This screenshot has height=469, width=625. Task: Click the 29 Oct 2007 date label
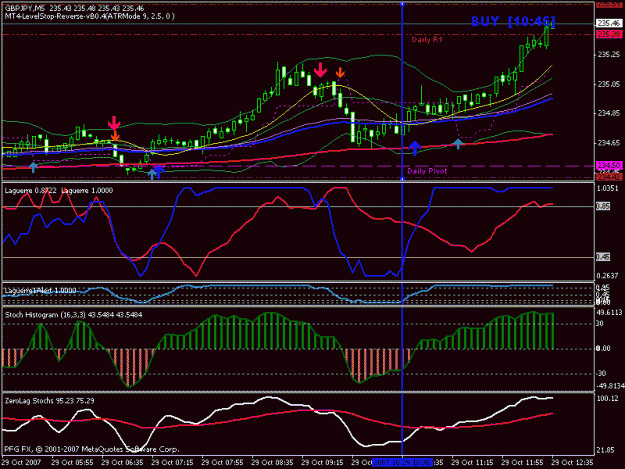pyautogui.click(x=22, y=463)
